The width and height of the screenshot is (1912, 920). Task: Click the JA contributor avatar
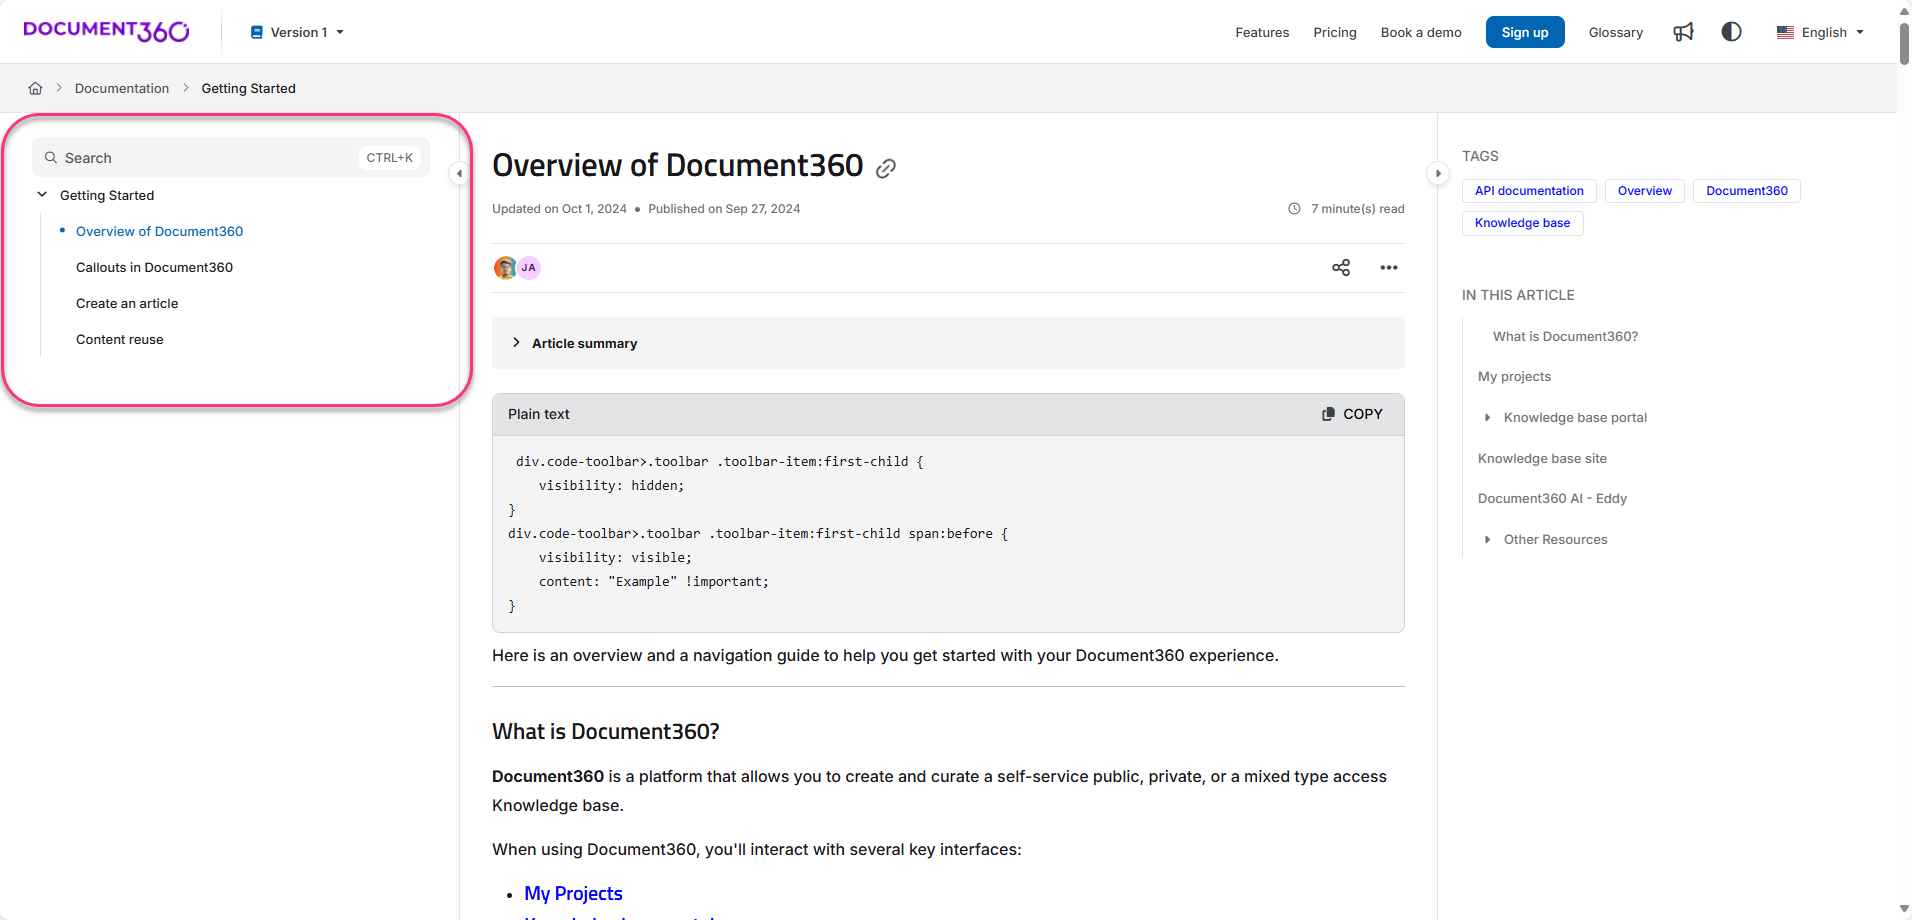point(529,267)
